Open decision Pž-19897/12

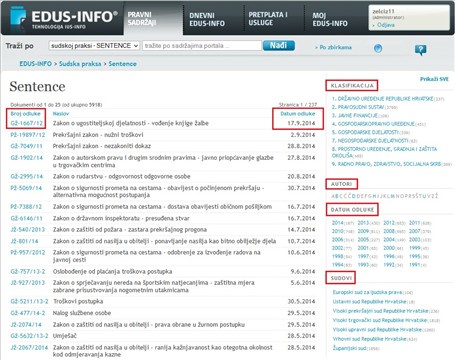(x=28, y=135)
